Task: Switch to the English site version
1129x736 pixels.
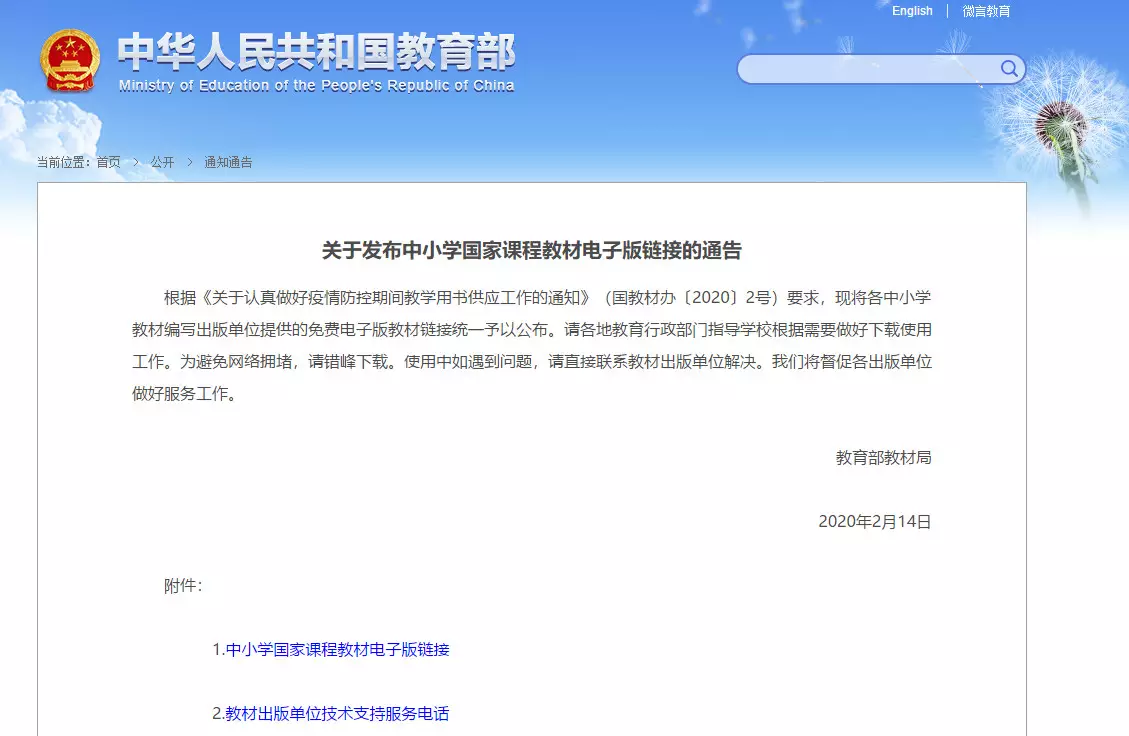Action: point(912,11)
